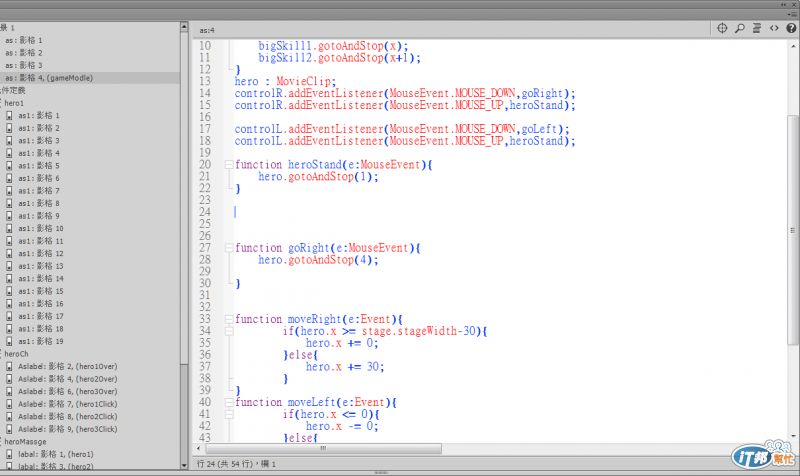
Task: Click script icon beside as1: 影格 10
Action: click(9, 228)
